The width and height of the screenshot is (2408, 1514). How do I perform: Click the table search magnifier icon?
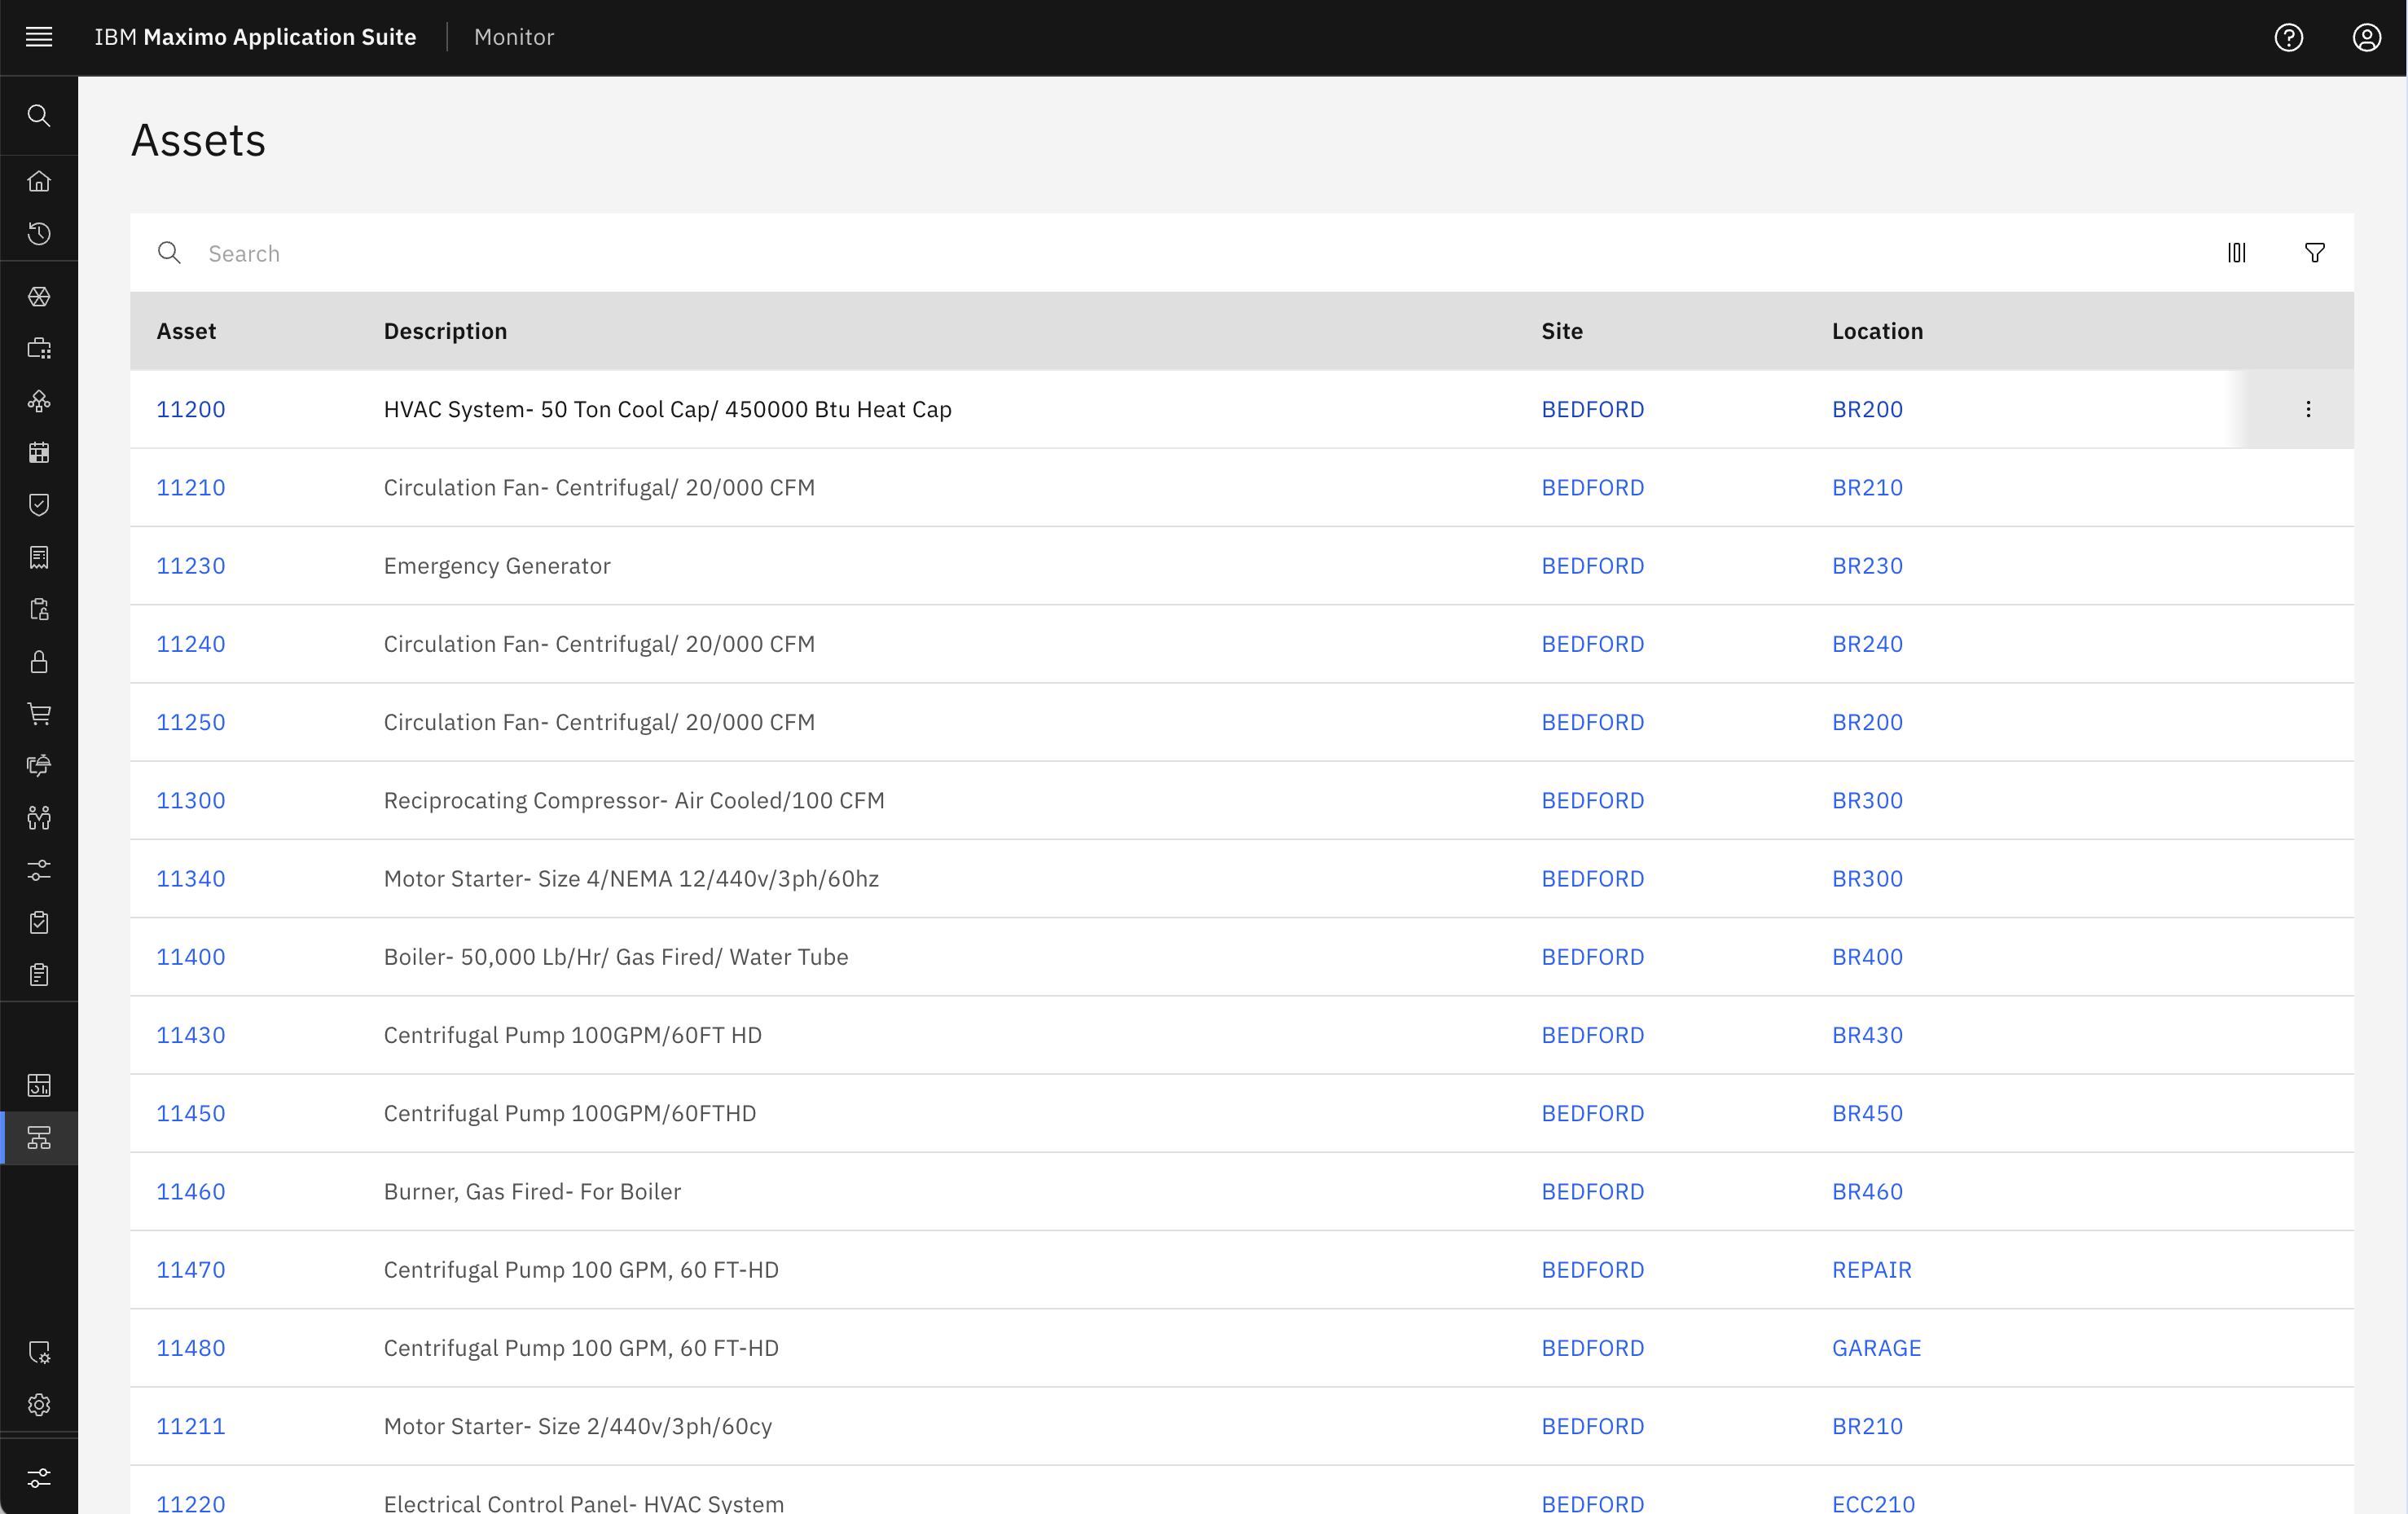pos(170,253)
